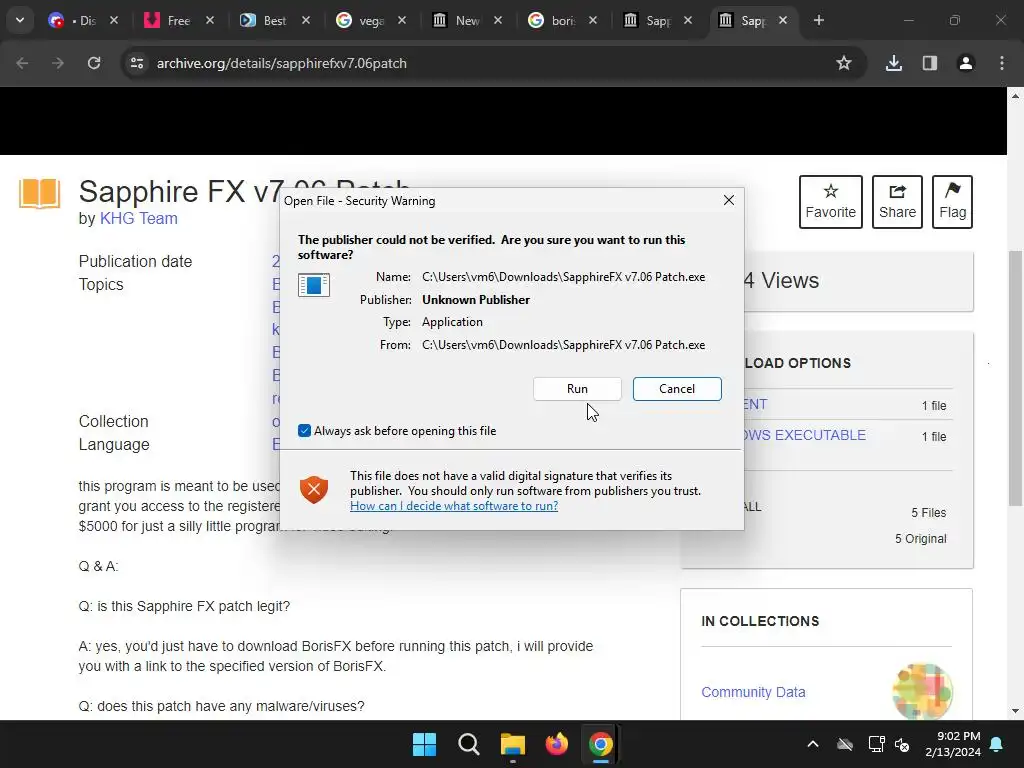Open 'How can I decide what software to run?' link

(x=454, y=505)
